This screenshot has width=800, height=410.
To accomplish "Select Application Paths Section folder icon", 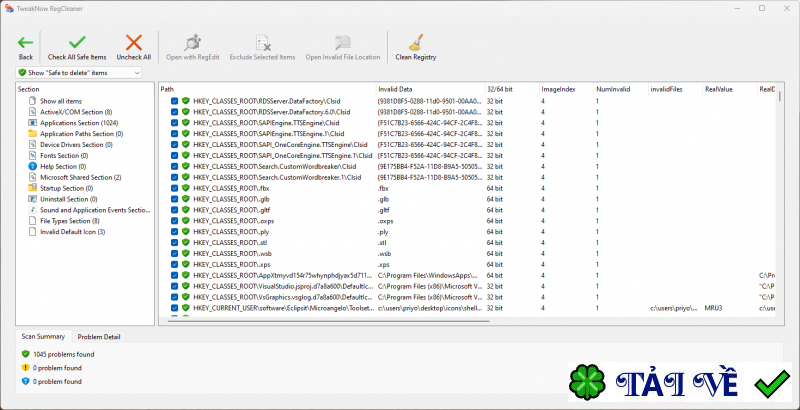I will click(x=33, y=134).
